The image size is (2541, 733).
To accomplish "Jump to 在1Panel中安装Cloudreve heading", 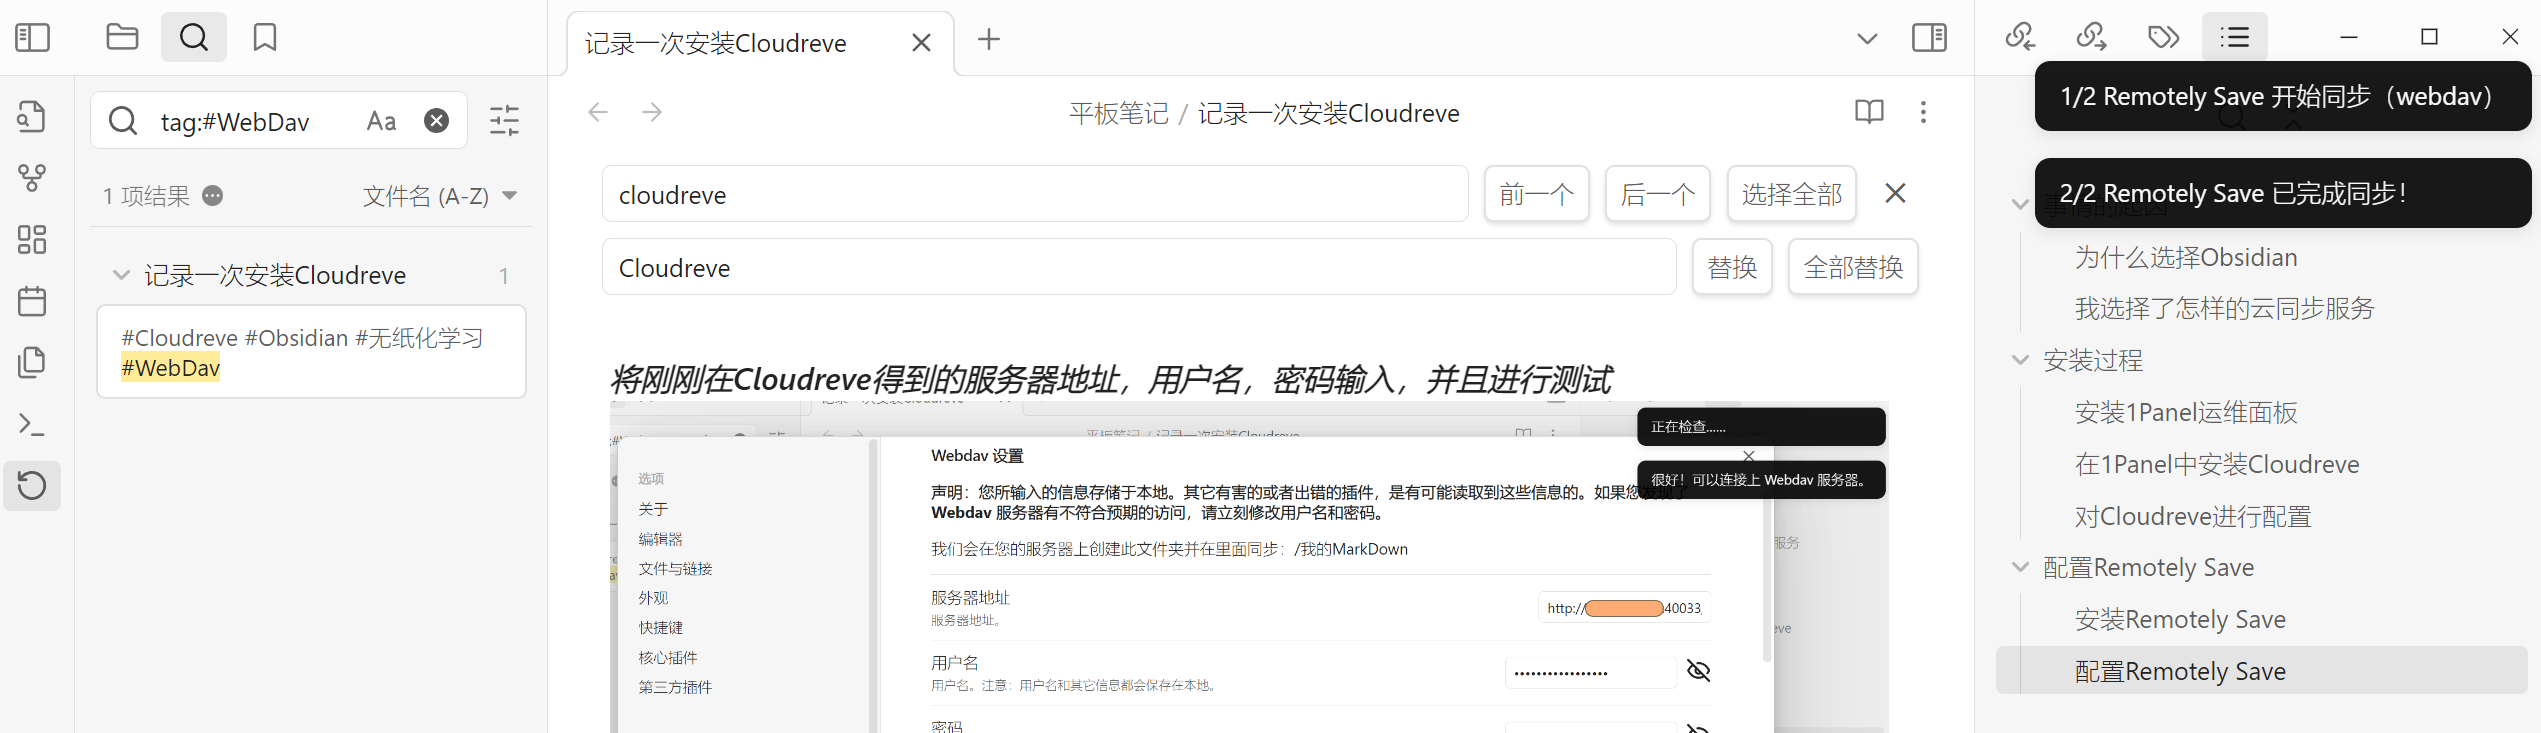I will pyautogui.click(x=2217, y=464).
